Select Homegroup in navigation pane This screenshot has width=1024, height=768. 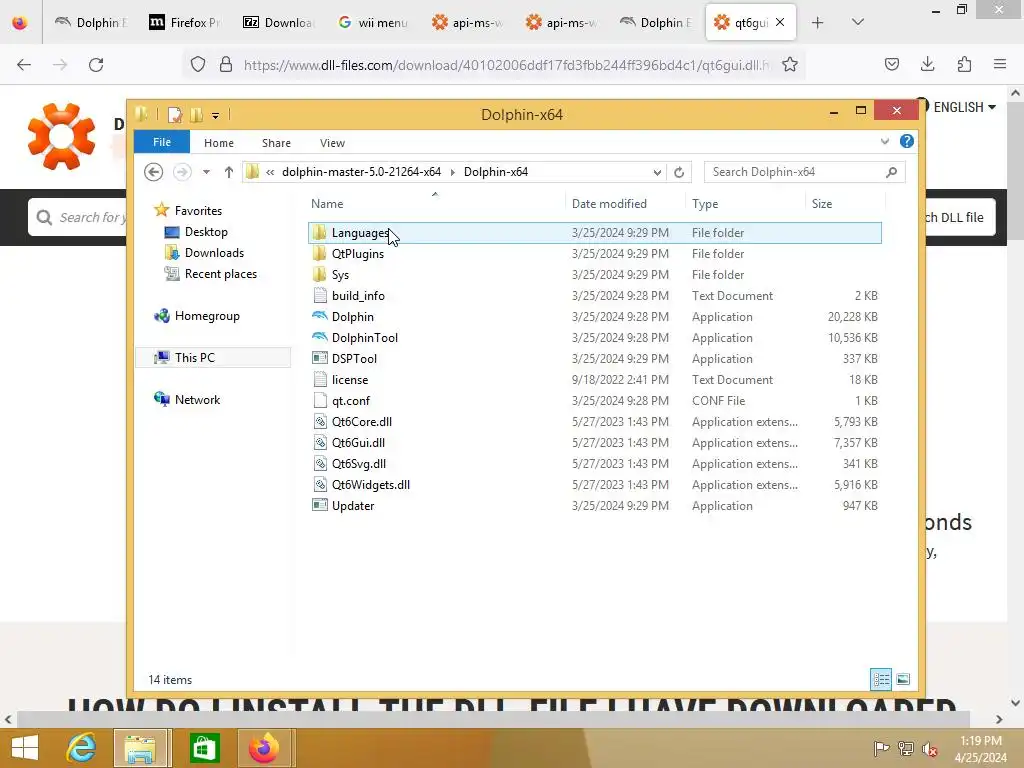click(x=207, y=315)
